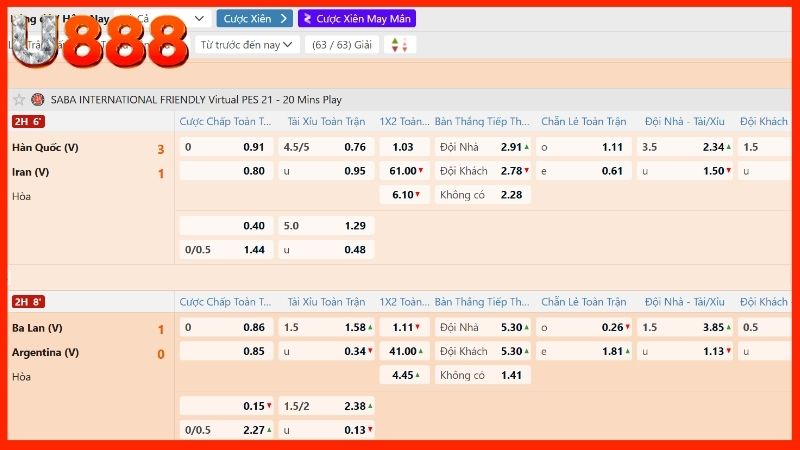Choose Không có next goal 2.28
The width and height of the screenshot is (800, 450).
(x=483, y=195)
